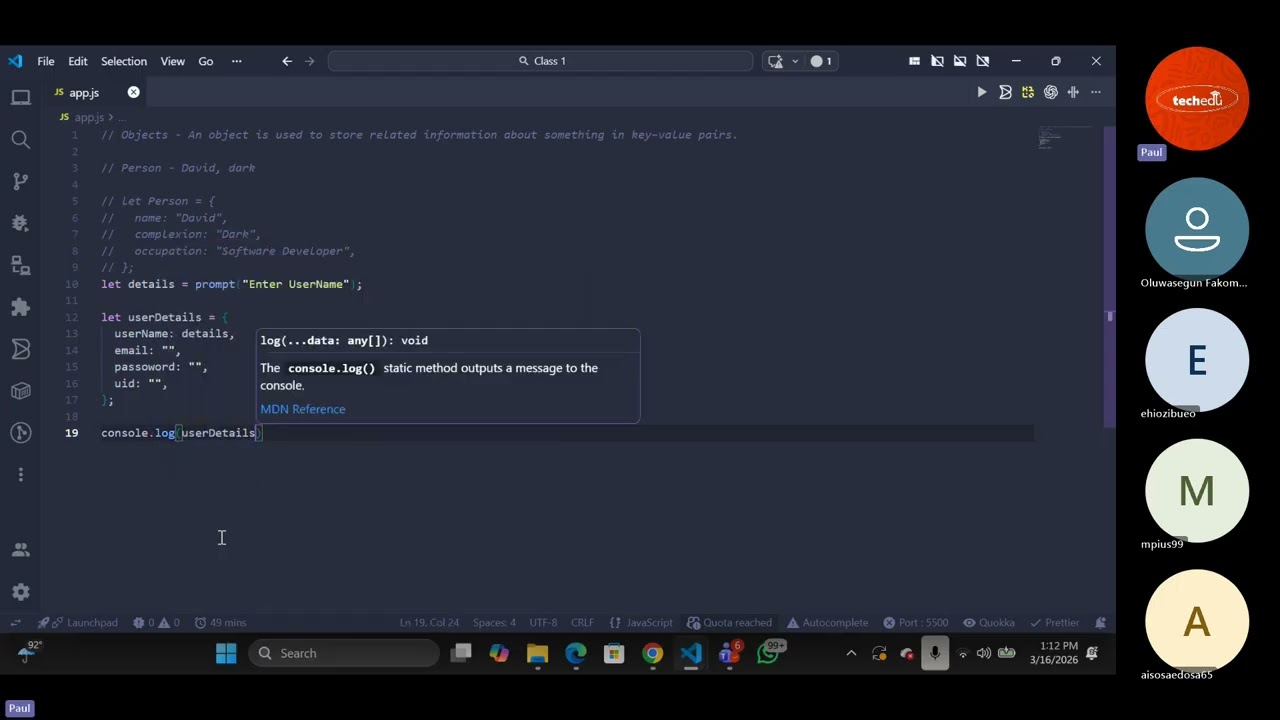Click the Windows taskbar Search box

coord(344,654)
